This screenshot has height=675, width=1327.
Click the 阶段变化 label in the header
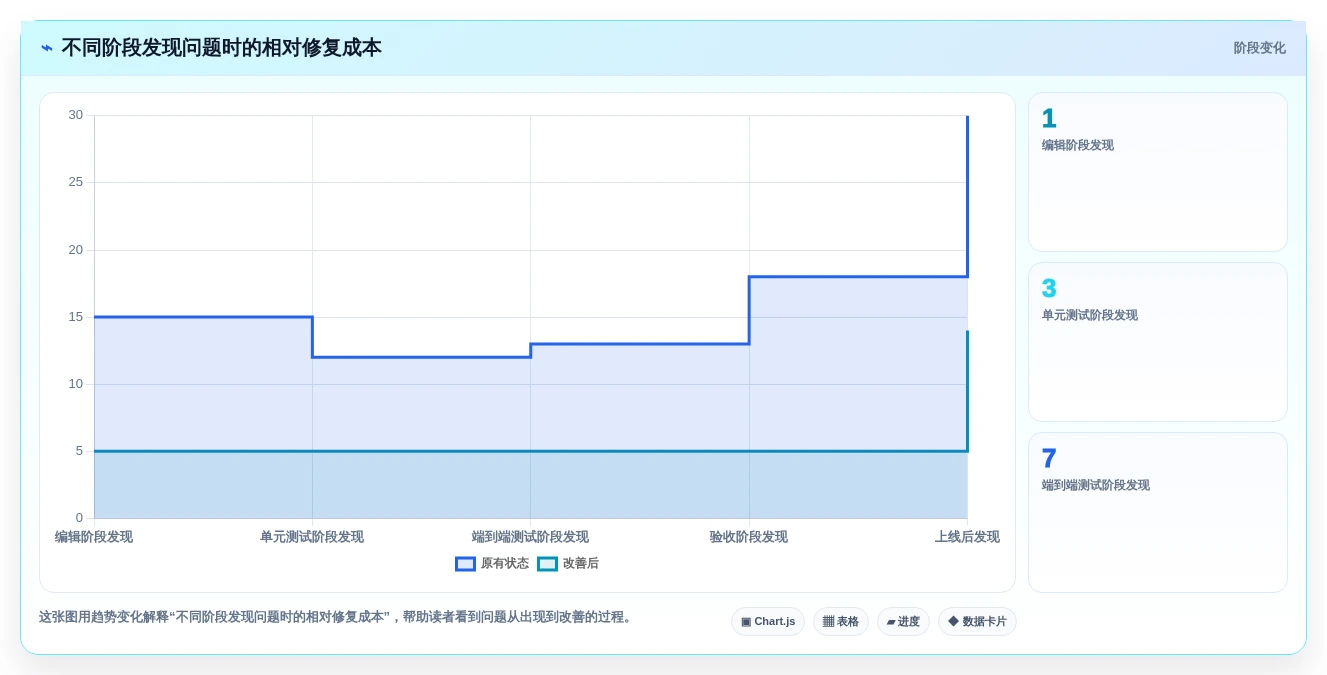[x=1259, y=48]
